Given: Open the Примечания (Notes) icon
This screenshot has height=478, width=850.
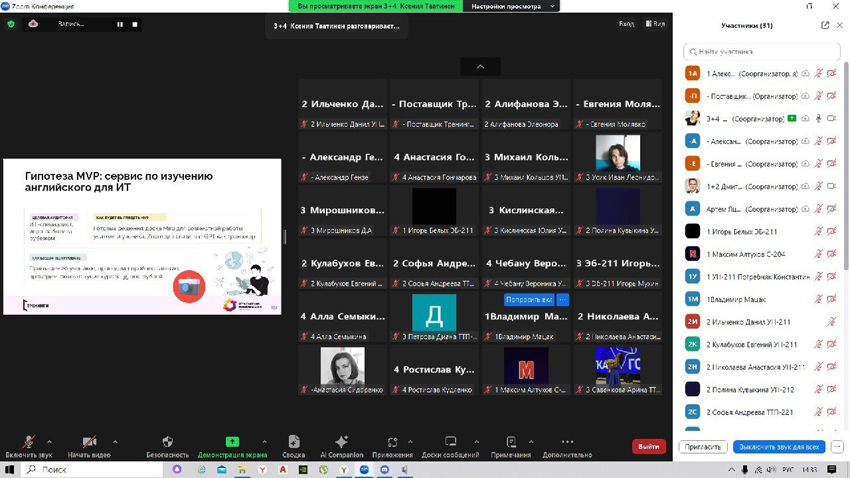Looking at the screenshot, I should click(x=511, y=442).
